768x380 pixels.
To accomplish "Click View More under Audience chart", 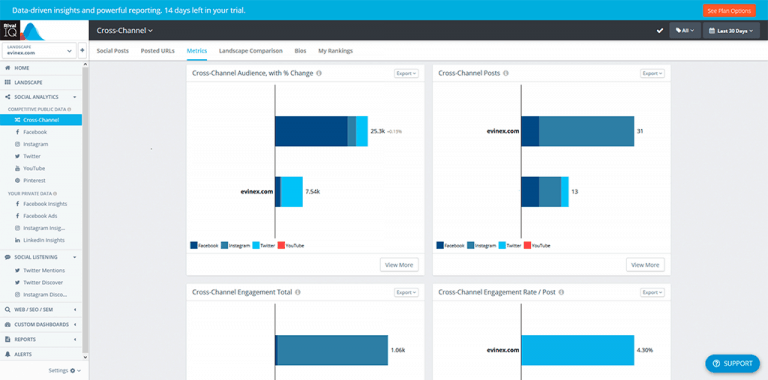I will pyautogui.click(x=399, y=265).
